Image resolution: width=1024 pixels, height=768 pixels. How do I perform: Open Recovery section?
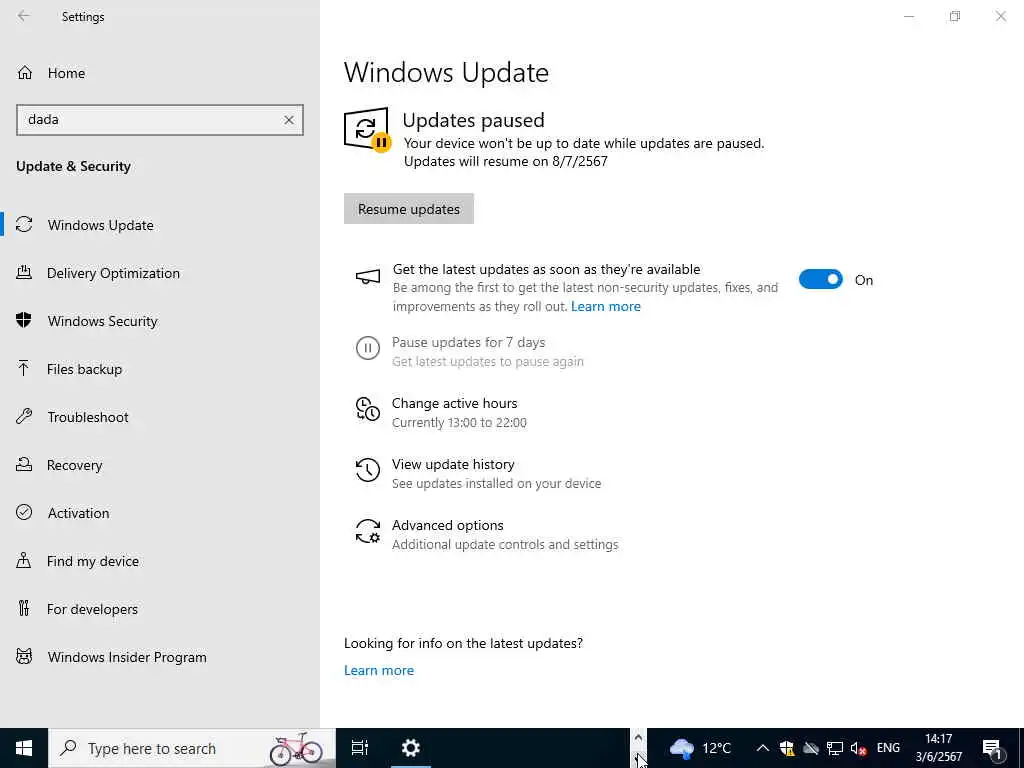(x=74, y=466)
